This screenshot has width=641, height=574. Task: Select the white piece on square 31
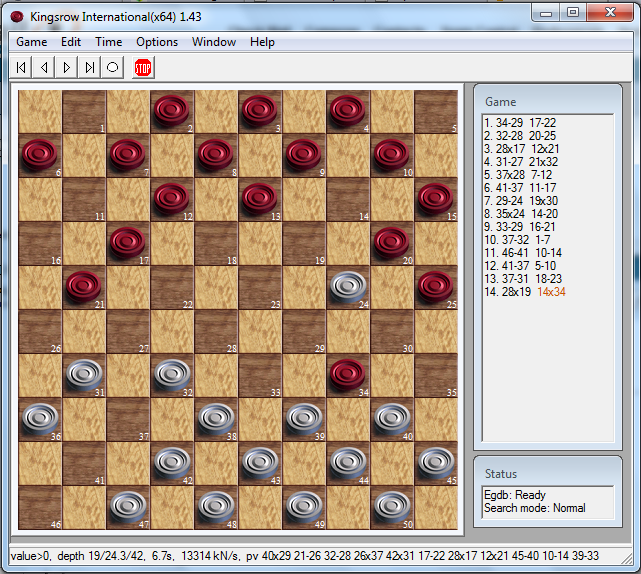click(84, 374)
